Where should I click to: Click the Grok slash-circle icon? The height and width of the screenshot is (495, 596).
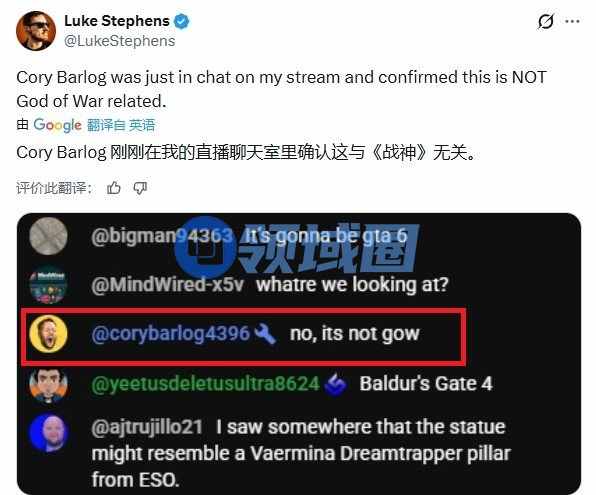(546, 21)
